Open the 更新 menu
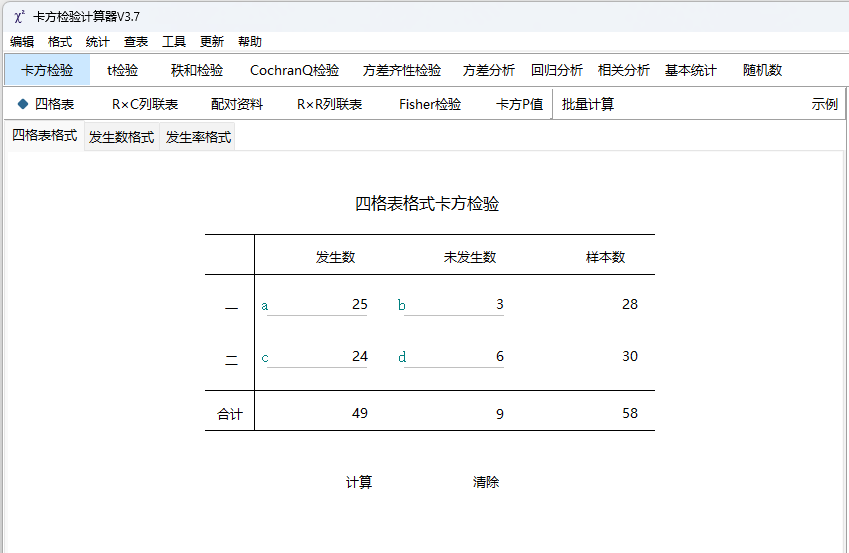 (x=212, y=42)
